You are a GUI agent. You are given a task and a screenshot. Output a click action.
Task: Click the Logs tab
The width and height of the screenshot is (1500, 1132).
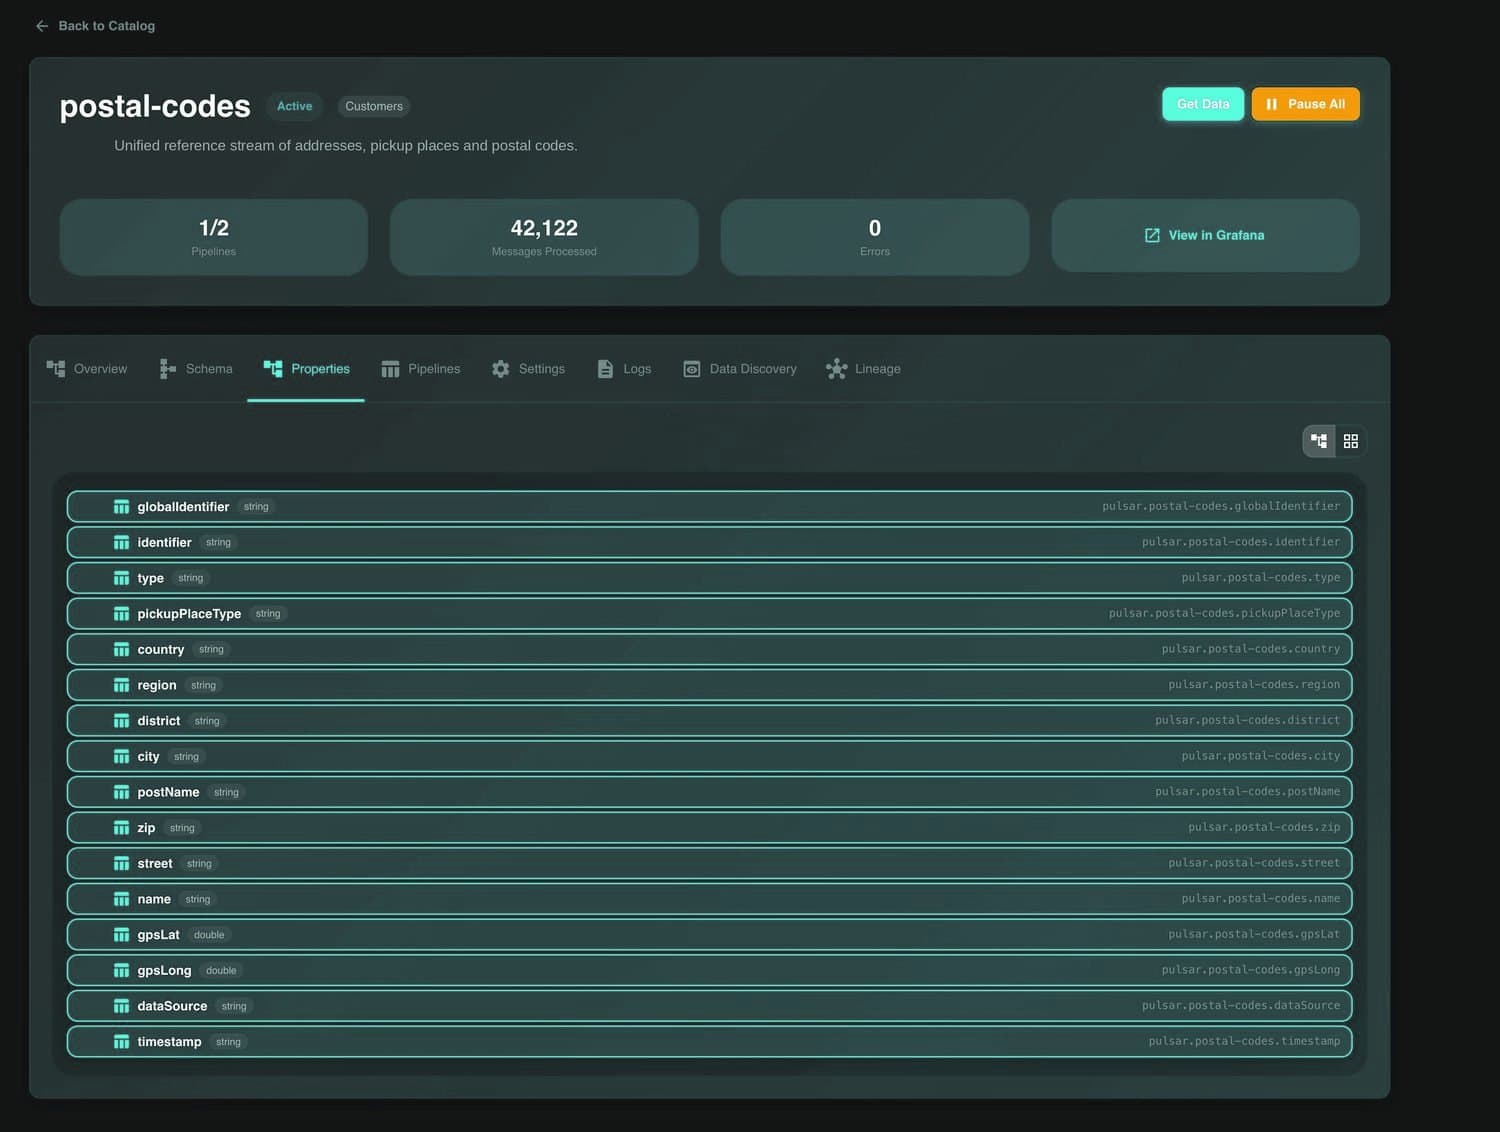click(x=624, y=369)
